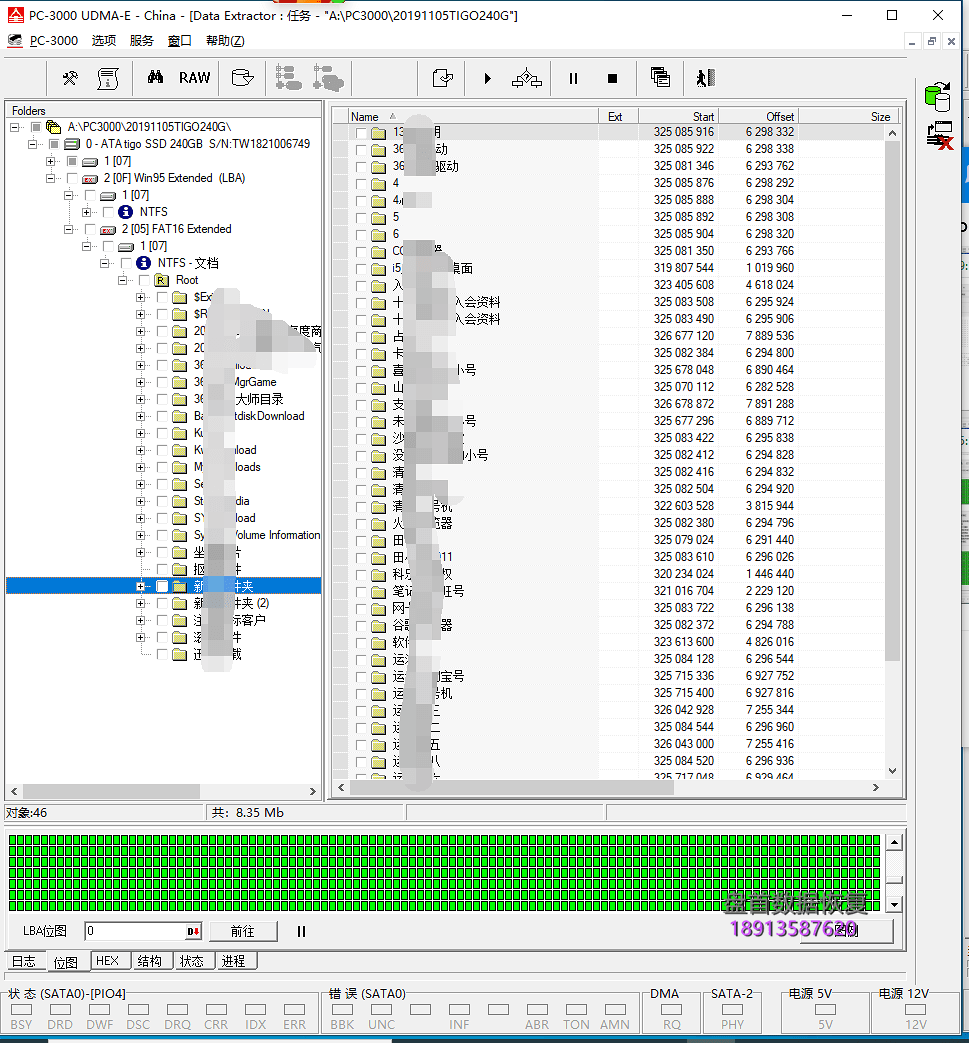Collapse the NTFS - 文档 node
This screenshot has width=969, height=1043.
[104, 263]
